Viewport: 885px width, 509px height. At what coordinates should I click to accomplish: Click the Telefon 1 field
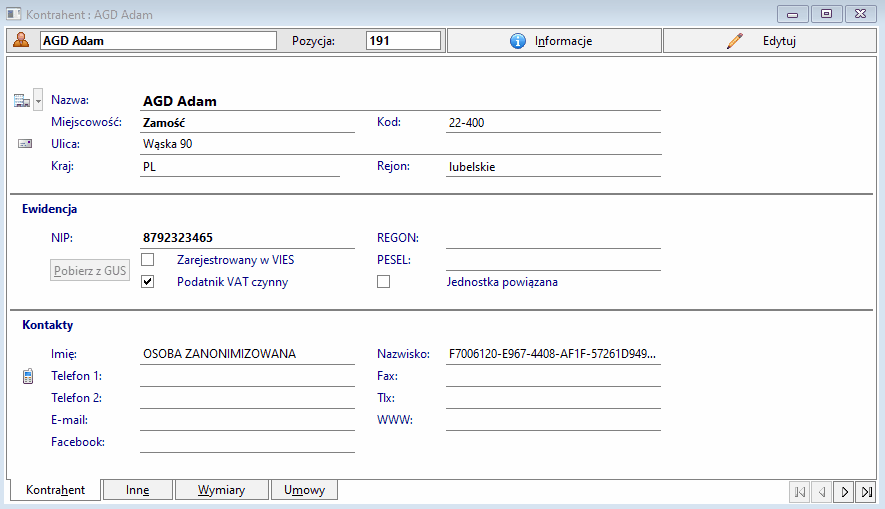coord(247,376)
